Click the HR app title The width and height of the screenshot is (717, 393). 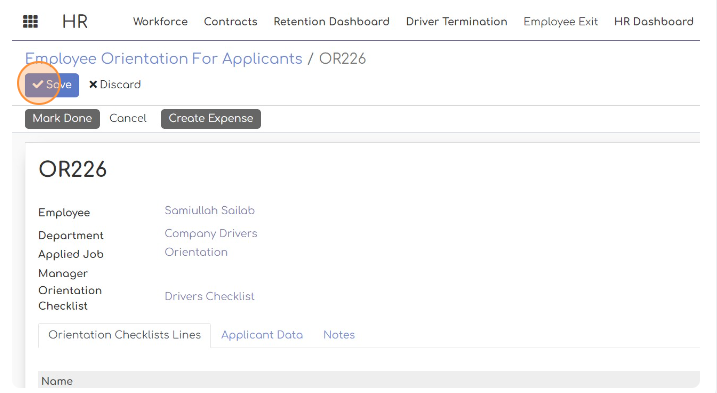pos(75,22)
